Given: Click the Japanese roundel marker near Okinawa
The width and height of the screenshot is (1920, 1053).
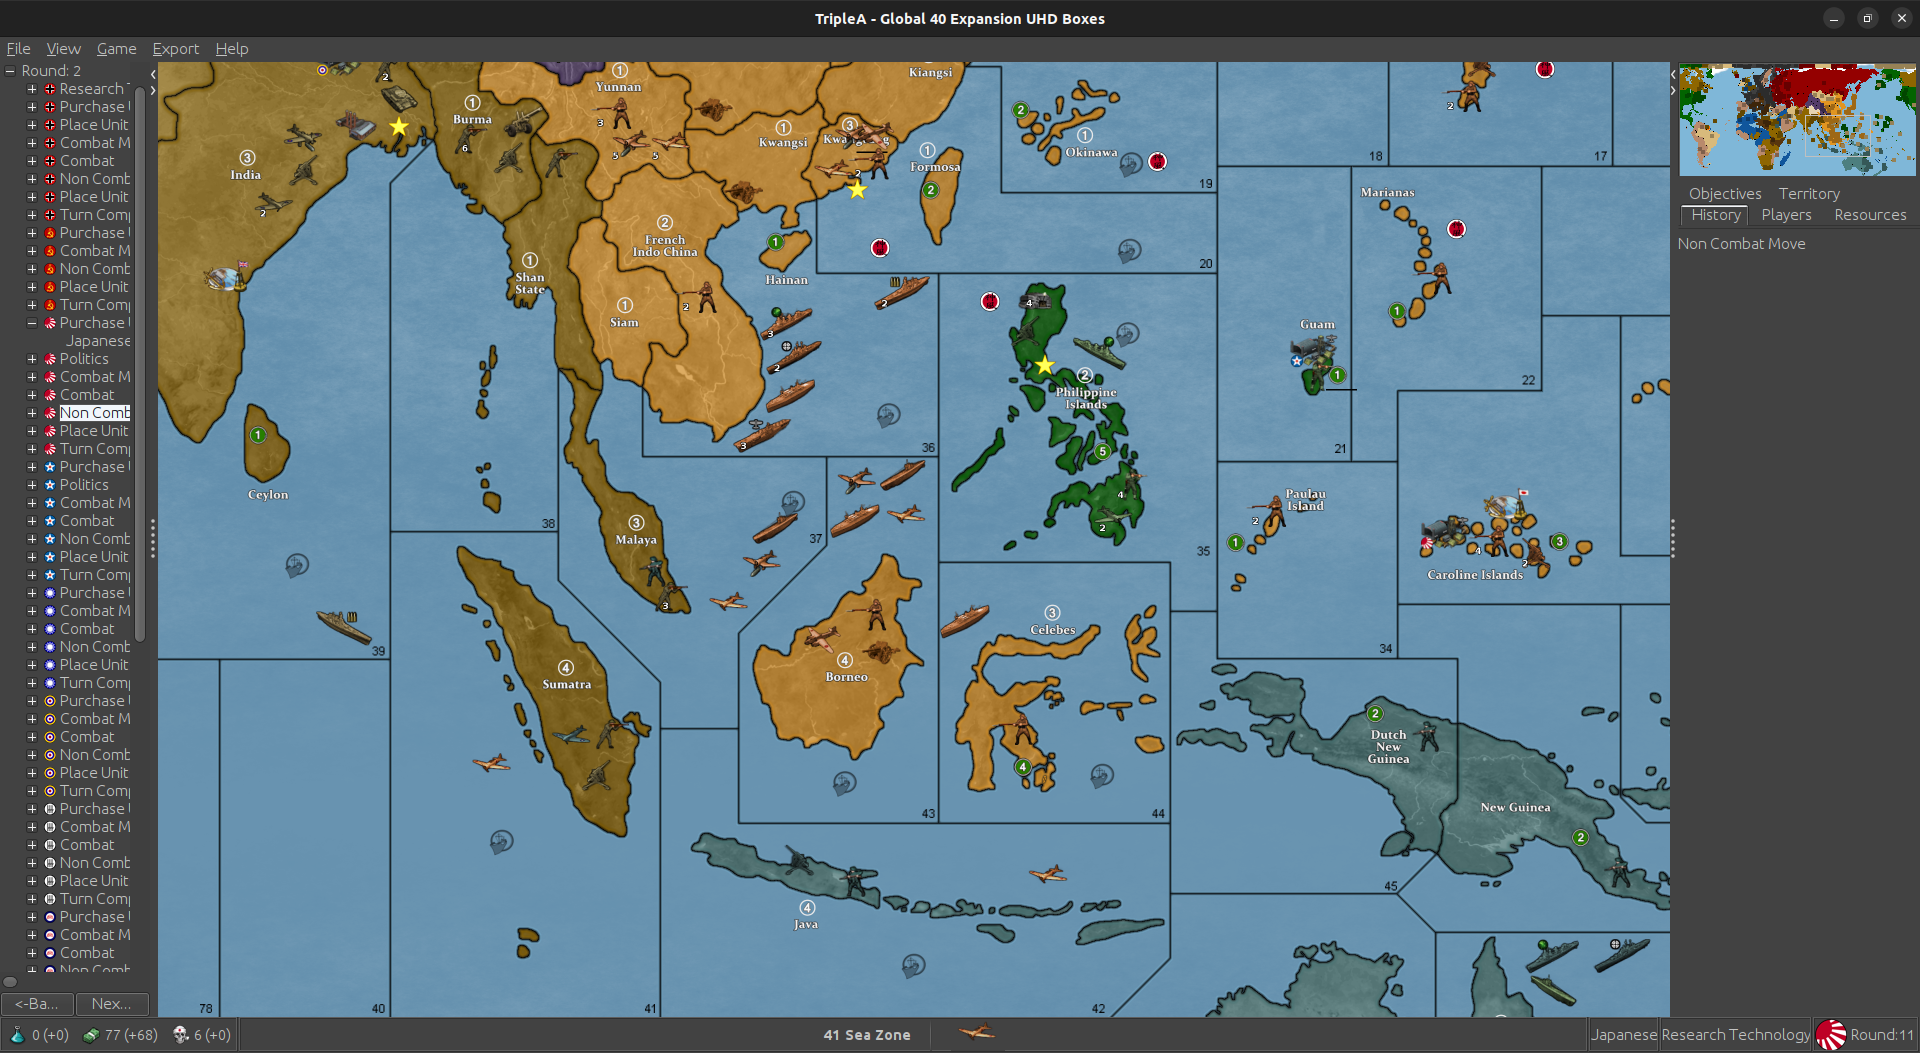Looking at the screenshot, I should [x=1157, y=161].
